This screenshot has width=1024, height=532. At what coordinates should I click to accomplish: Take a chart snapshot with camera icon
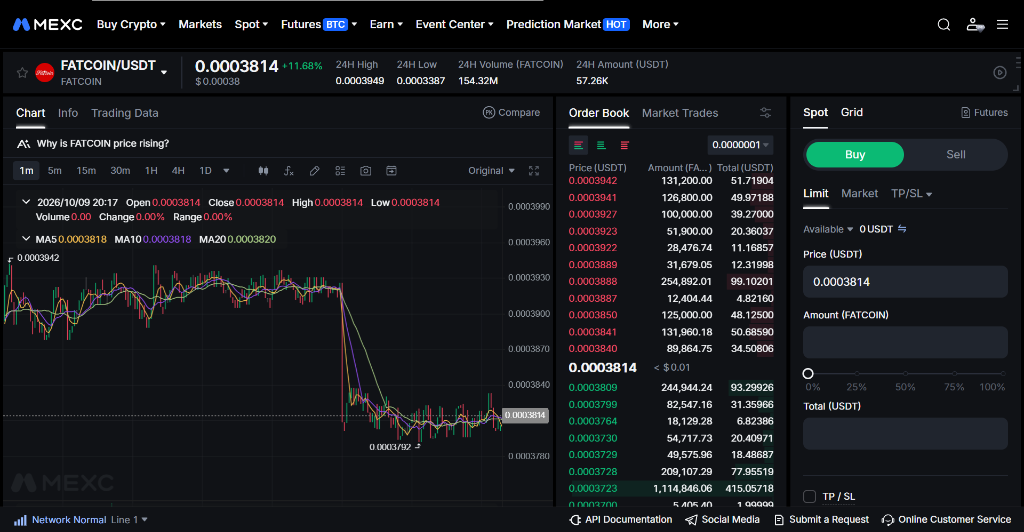point(366,170)
